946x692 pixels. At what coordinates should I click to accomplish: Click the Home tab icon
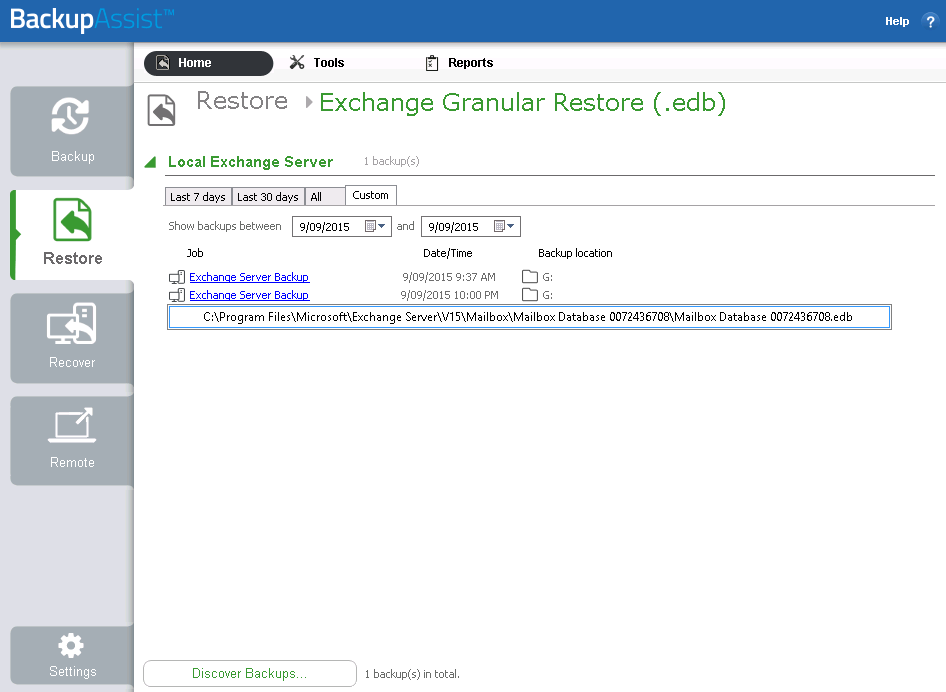163,63
